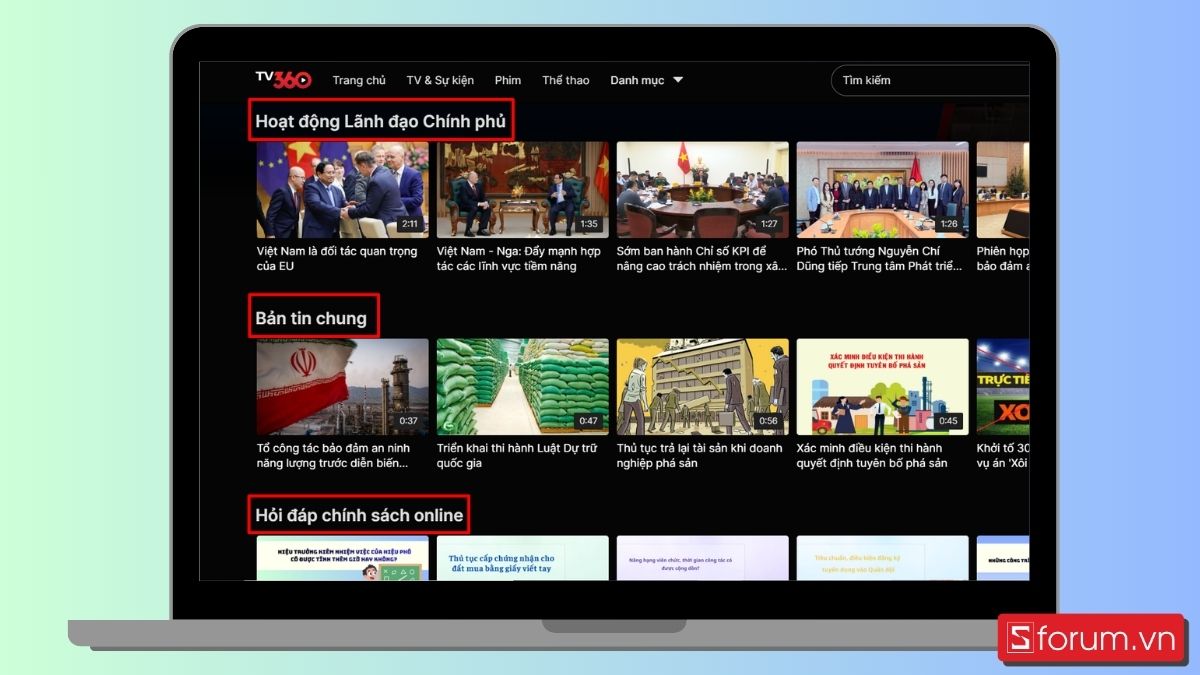Play the 'Việt Nam - Nga: Đẩy mạnh hợp tác' video

pos(521,188)
